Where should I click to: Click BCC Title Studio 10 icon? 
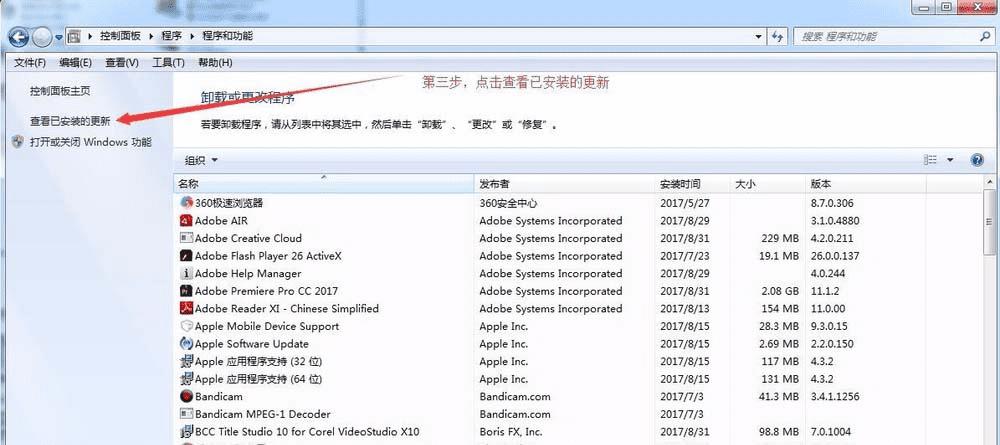pos(186,432)
